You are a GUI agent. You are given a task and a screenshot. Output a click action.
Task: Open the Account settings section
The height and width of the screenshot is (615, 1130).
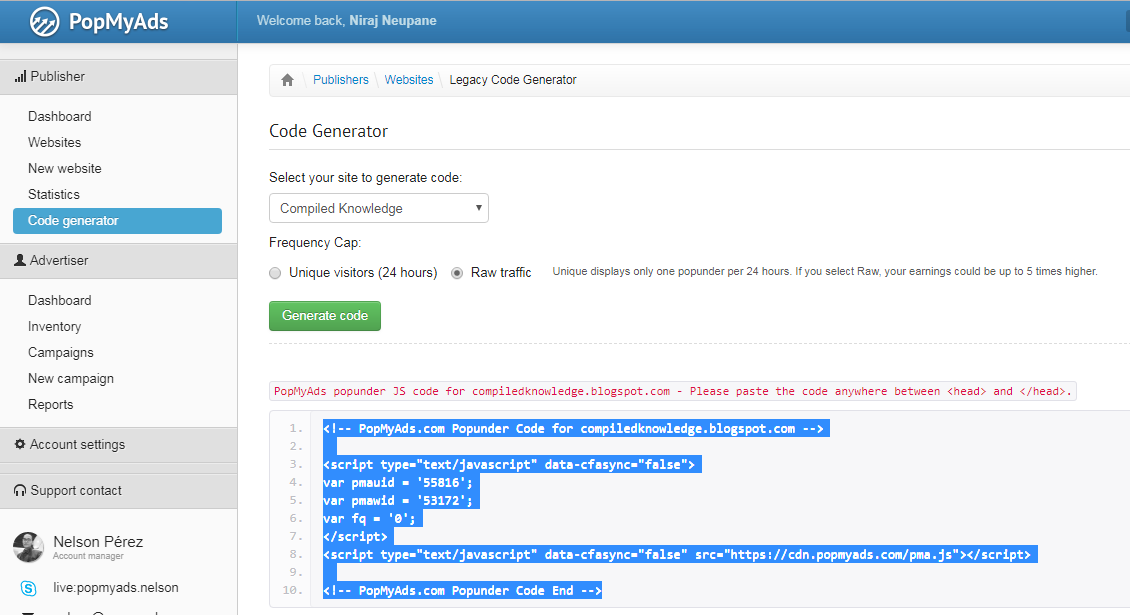[x=118, y=445]
